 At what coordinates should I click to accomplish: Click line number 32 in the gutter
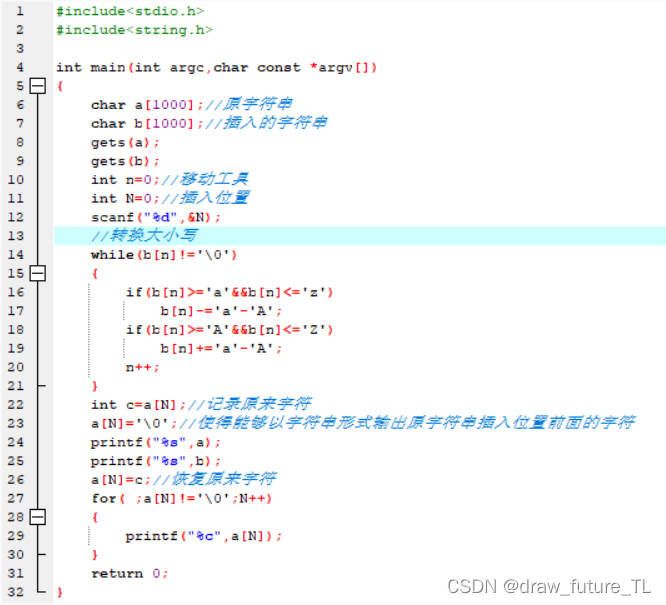16,592
